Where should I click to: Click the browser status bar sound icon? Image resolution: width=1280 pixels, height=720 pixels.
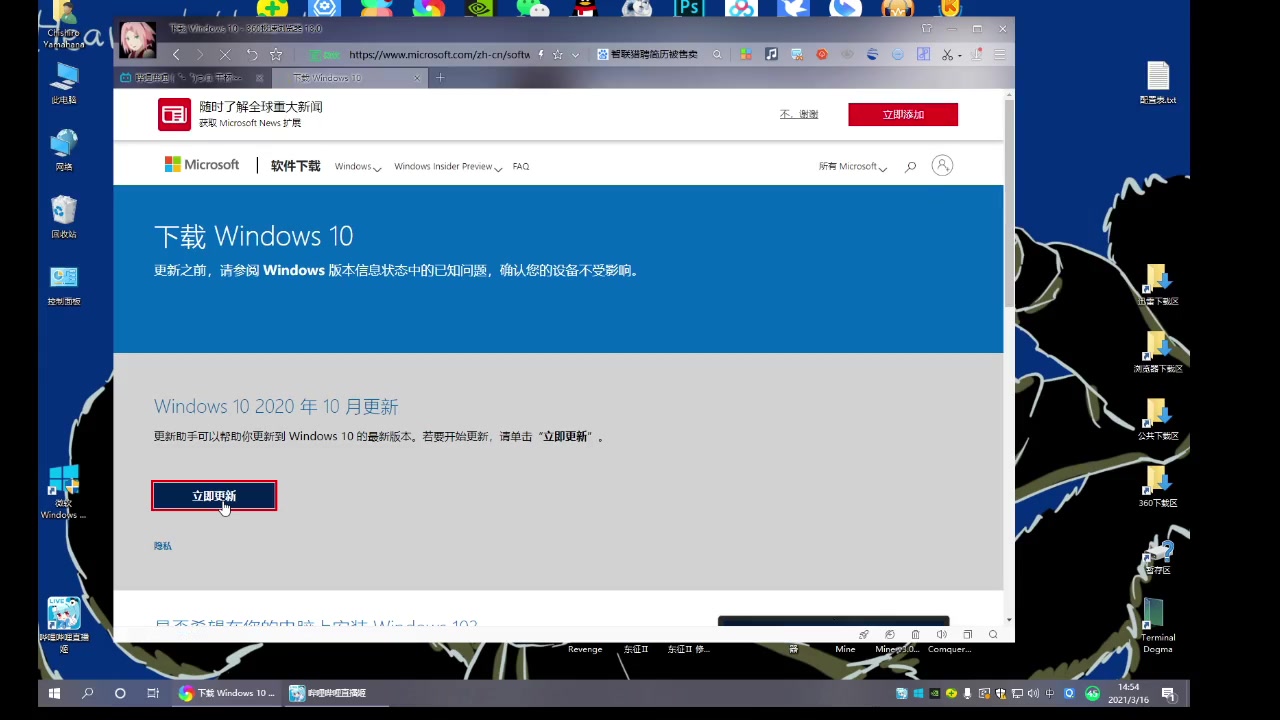tap(941, 634)
